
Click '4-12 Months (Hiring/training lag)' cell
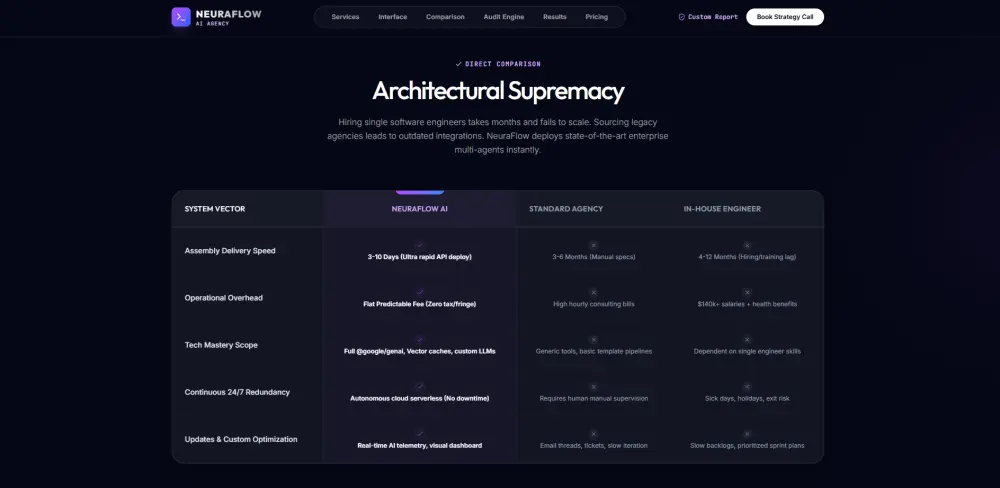pos(747,257)
